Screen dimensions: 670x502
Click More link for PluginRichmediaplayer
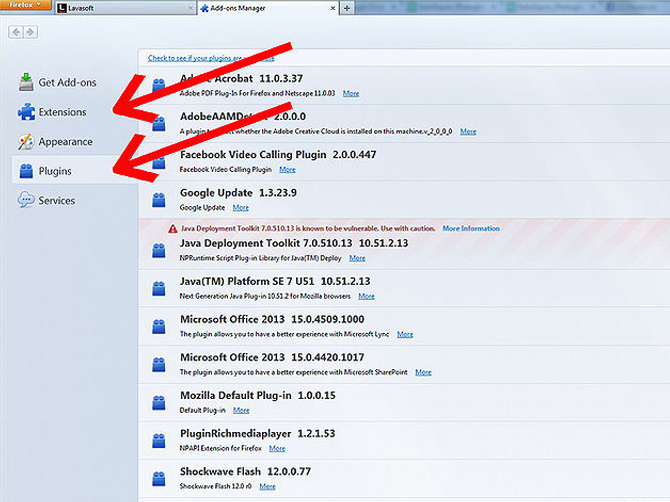pos(277,448)
